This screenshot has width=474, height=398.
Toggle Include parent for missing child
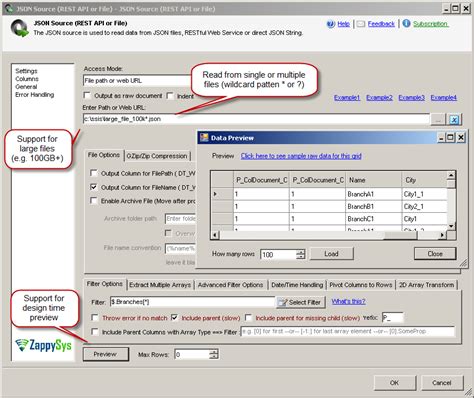point(248,318)
